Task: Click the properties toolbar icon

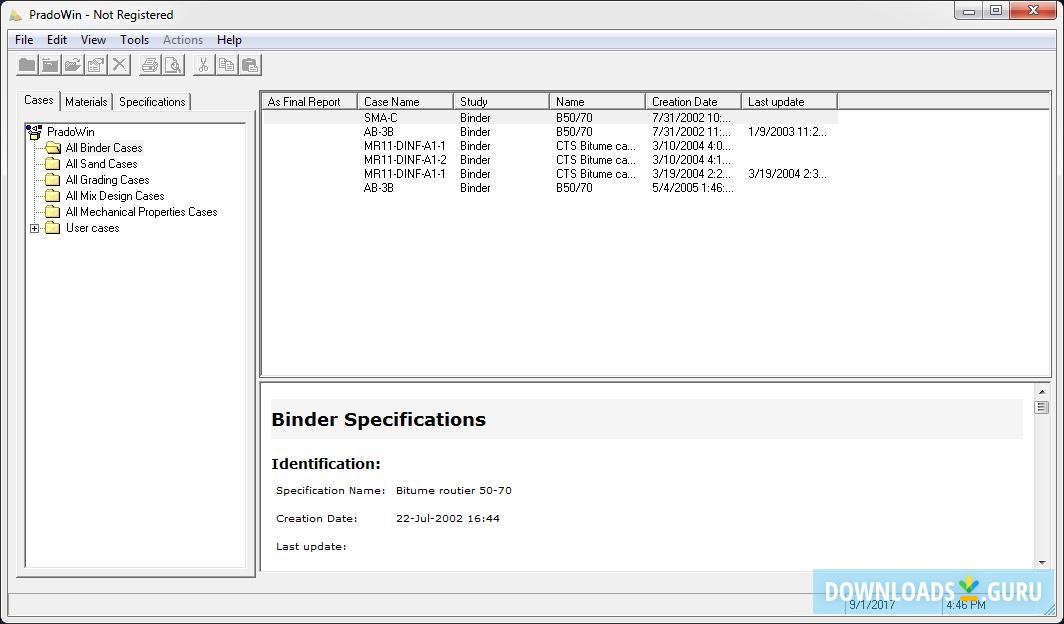Action: [x=96, y=65]
